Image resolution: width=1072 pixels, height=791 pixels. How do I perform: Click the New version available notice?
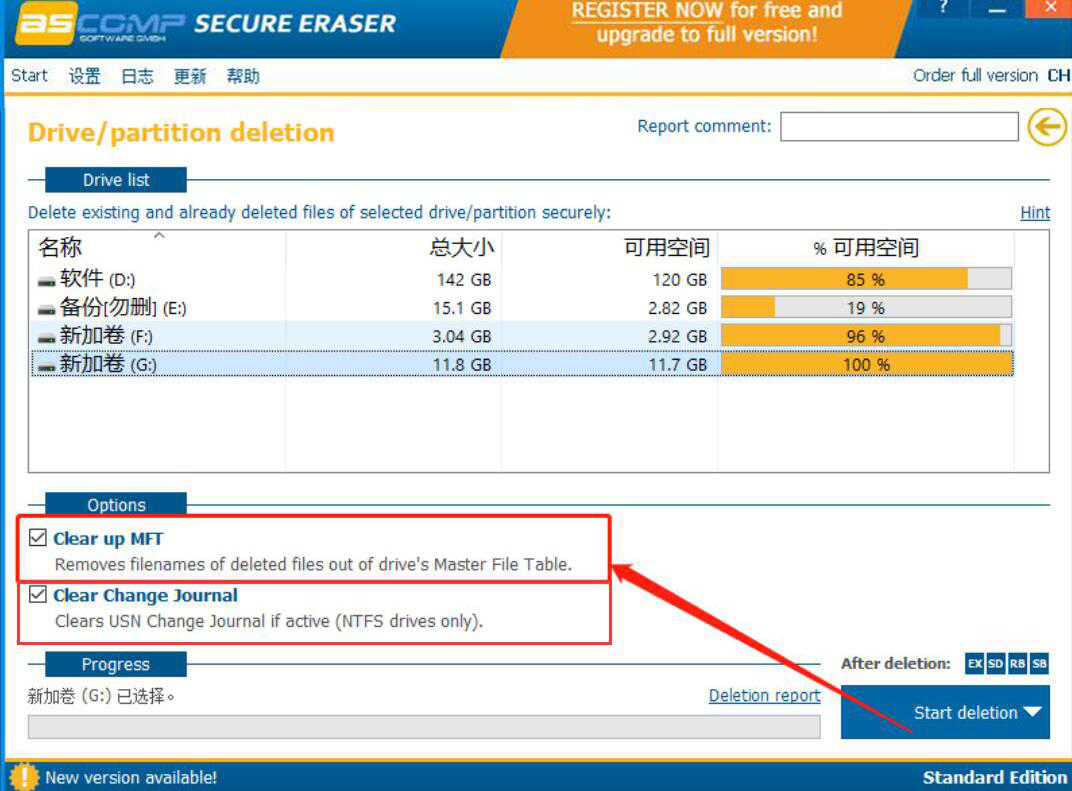[x=131, y=777]
